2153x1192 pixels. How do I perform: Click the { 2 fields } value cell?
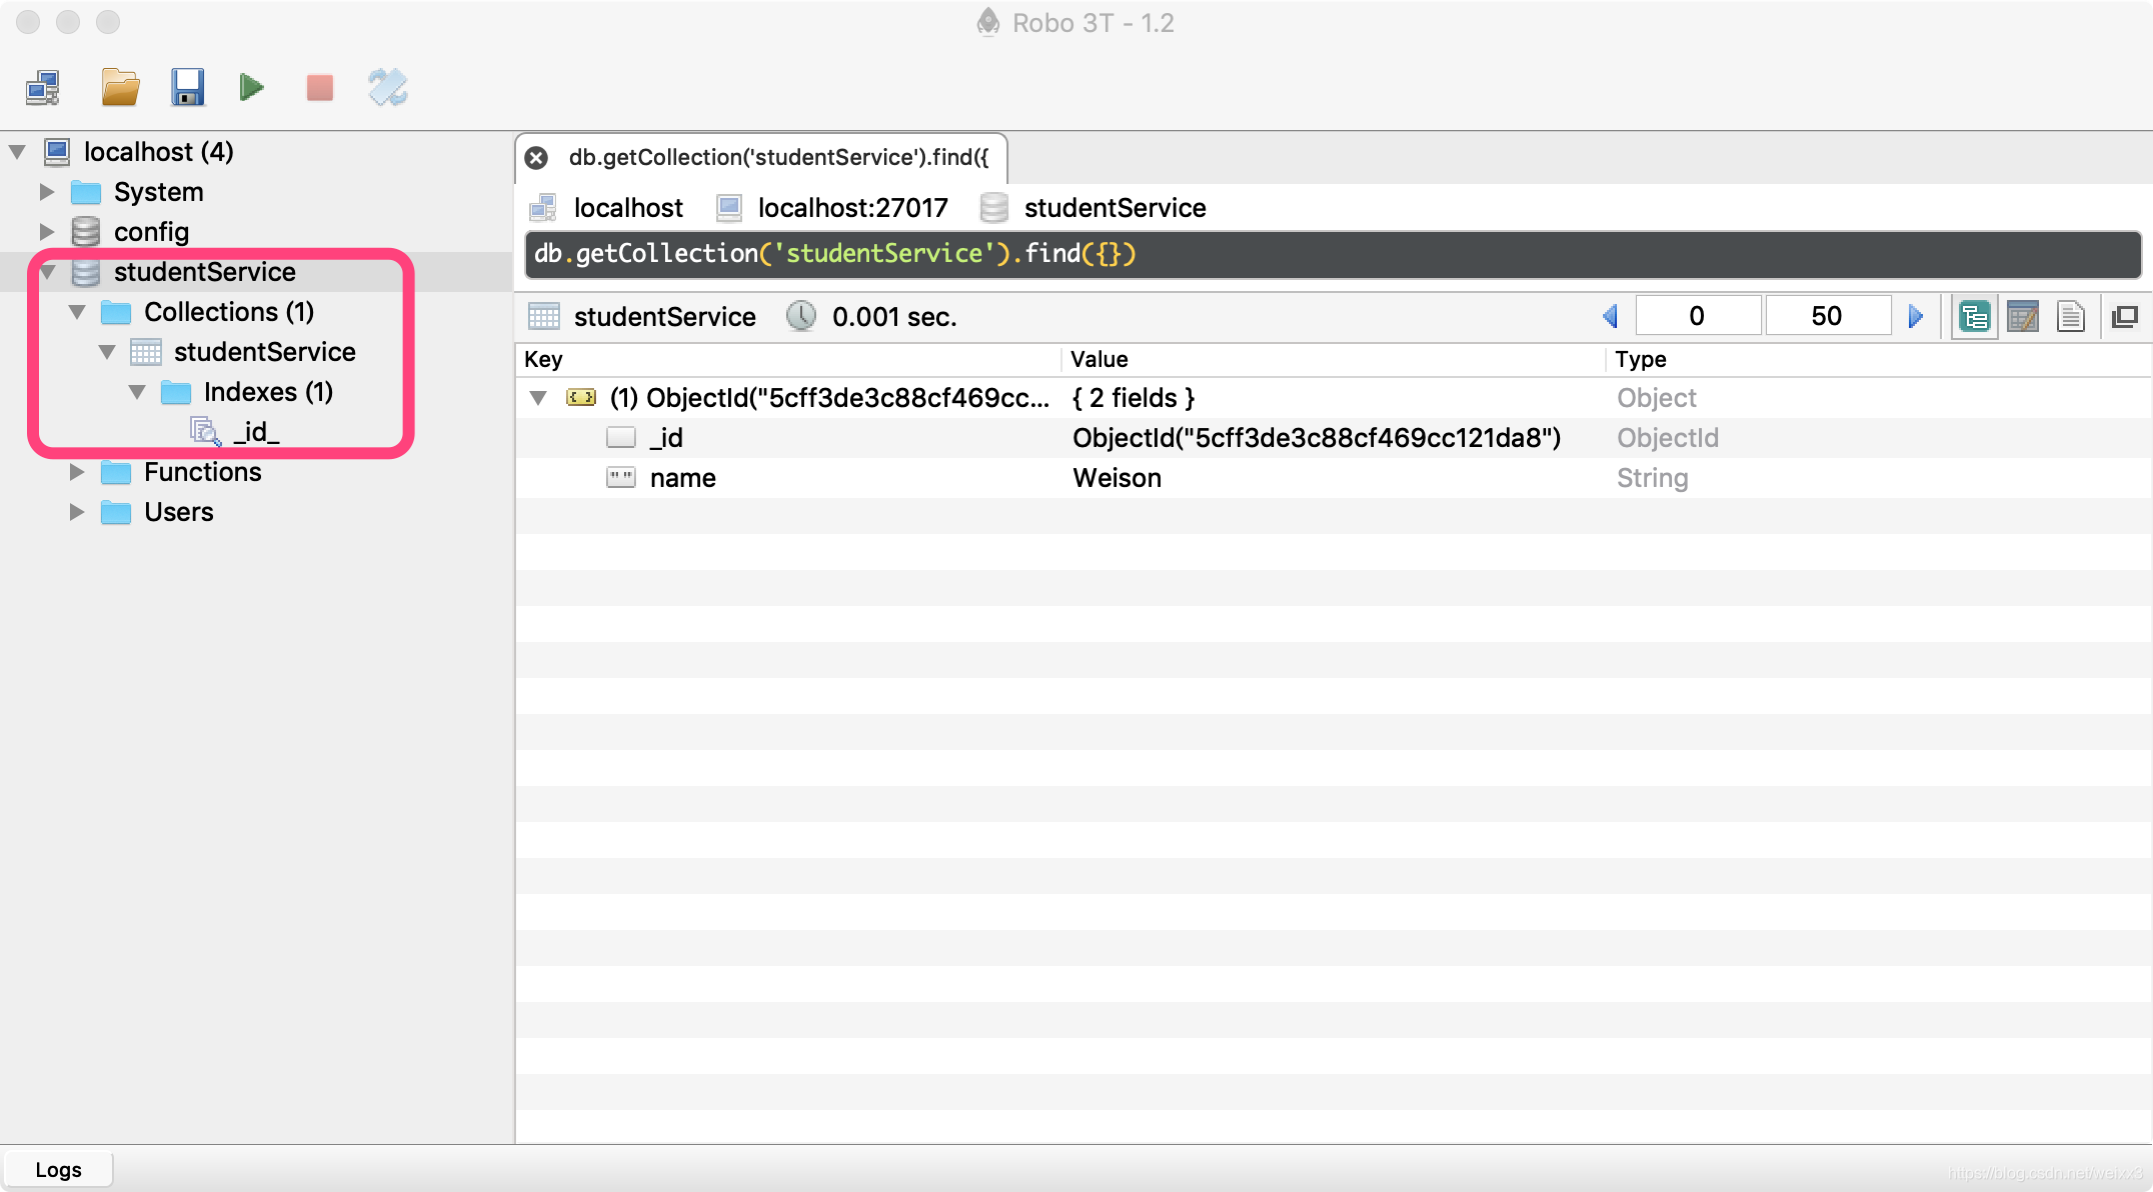point(1133,398)
